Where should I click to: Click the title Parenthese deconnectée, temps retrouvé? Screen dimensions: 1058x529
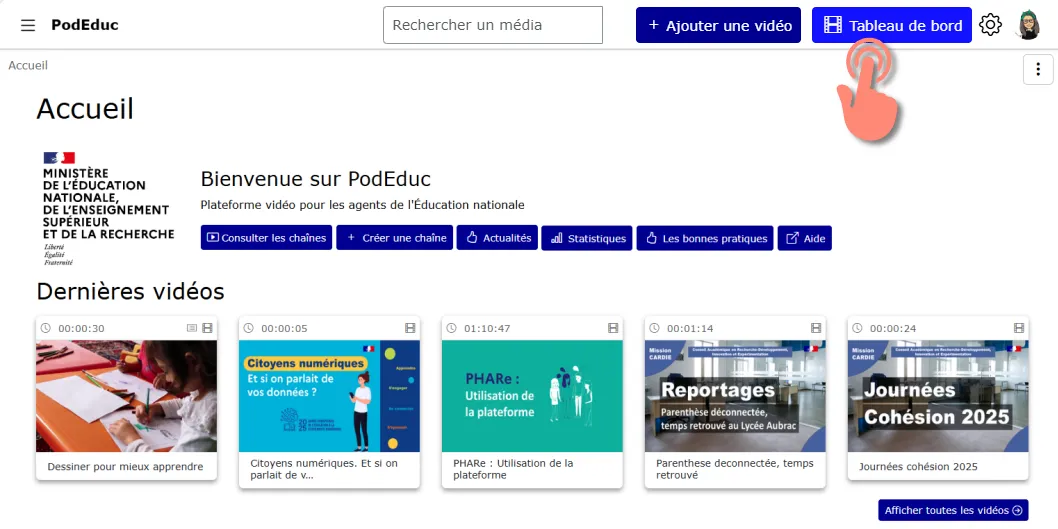[x=735, y=469]
